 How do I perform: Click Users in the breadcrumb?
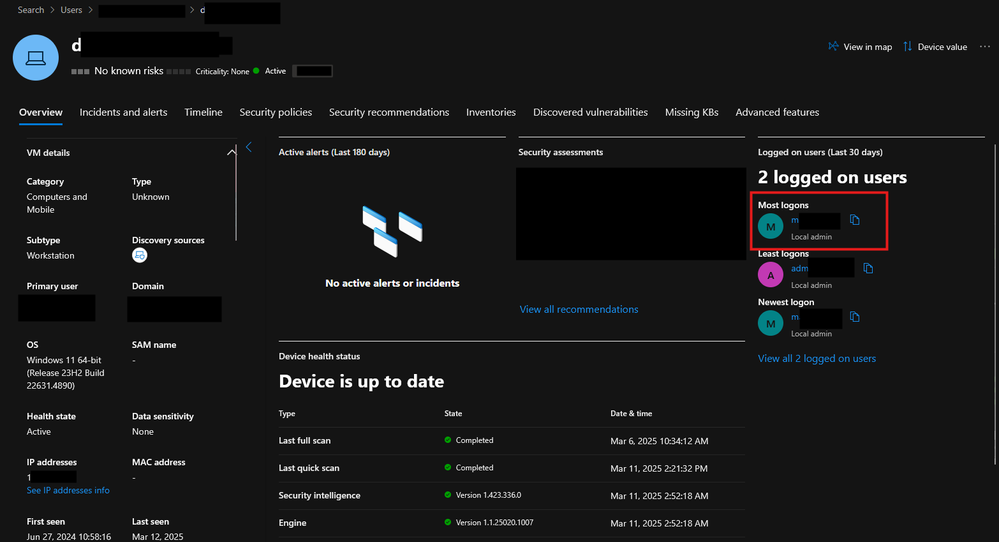point(71,10)
